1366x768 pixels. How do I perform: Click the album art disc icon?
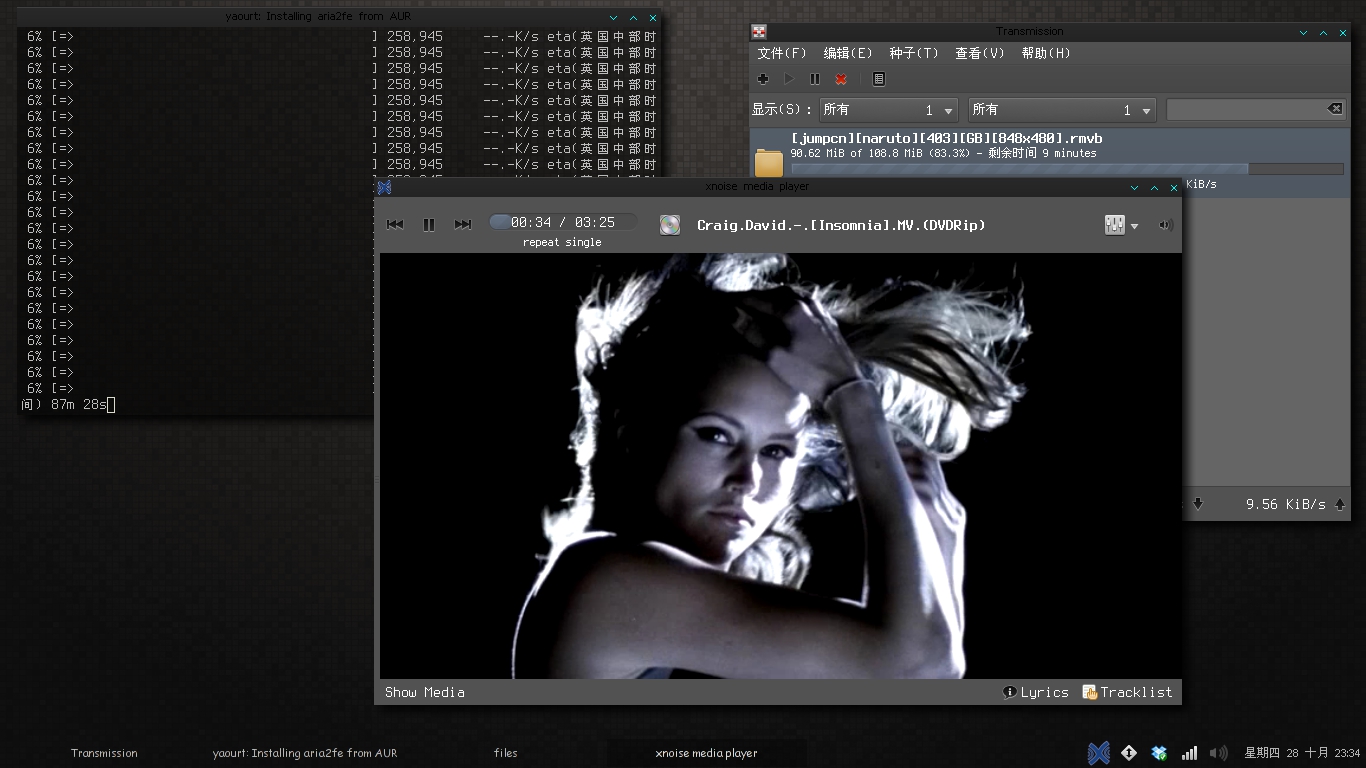click(670, 225)
